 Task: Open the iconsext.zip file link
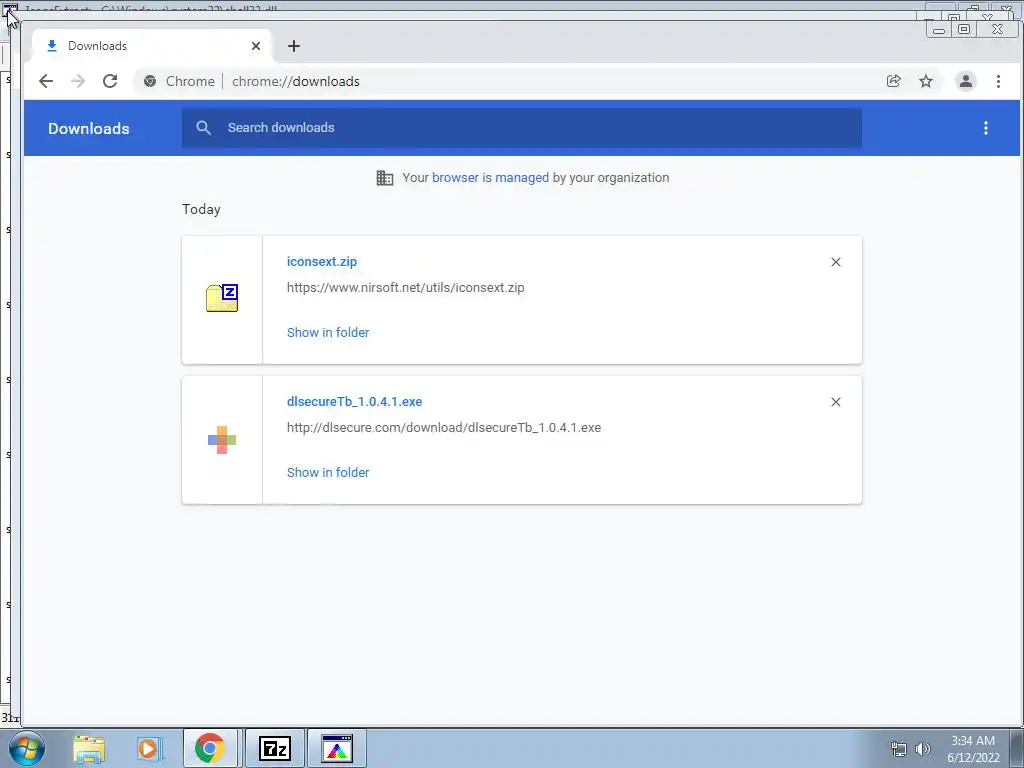[322, 261]
